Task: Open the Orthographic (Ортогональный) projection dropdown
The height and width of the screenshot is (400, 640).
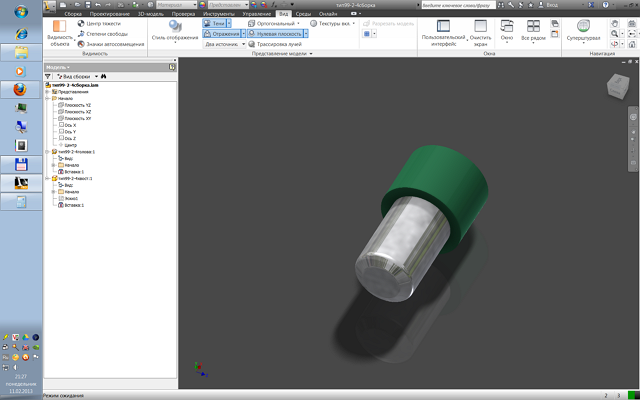Action: [273, 22]
